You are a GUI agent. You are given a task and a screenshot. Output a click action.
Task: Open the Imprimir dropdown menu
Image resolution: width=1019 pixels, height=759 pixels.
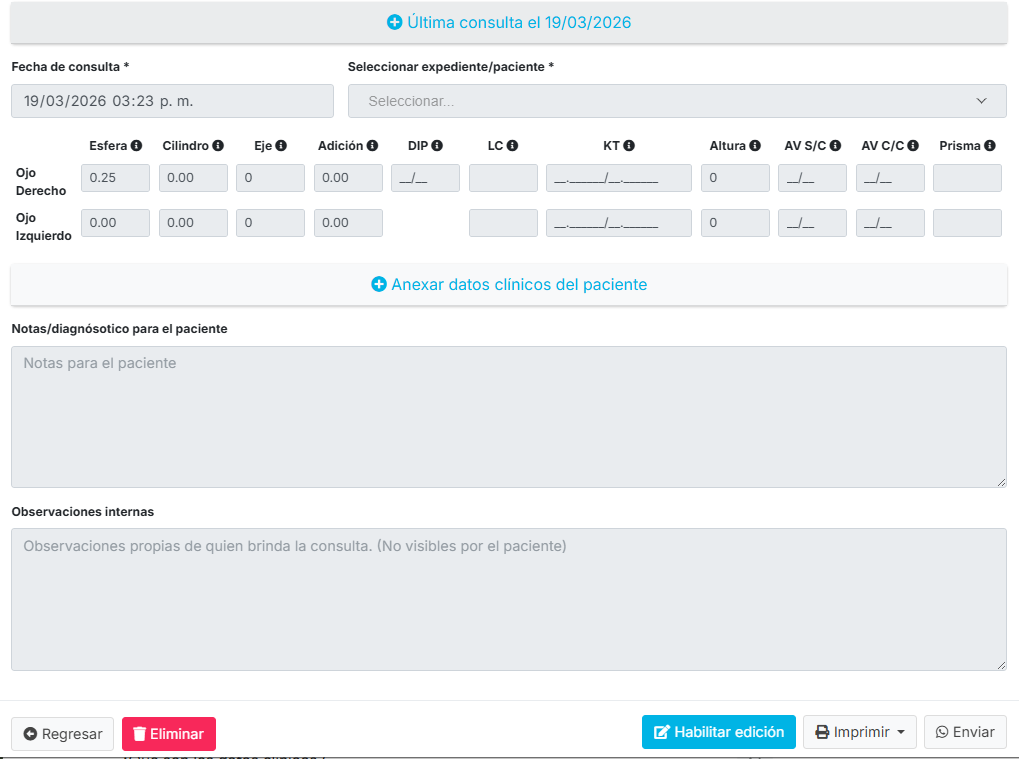coord(860,732)
